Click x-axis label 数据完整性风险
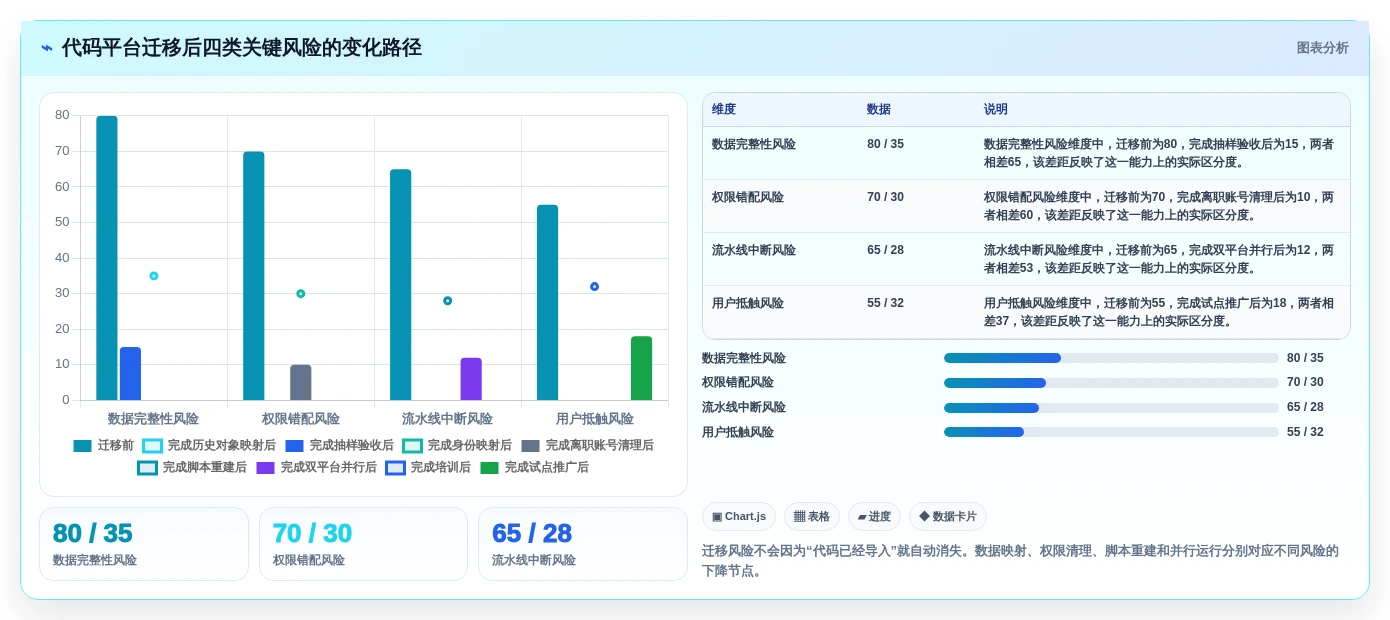This screenshot has height=620, width=1390. [153, 419]
